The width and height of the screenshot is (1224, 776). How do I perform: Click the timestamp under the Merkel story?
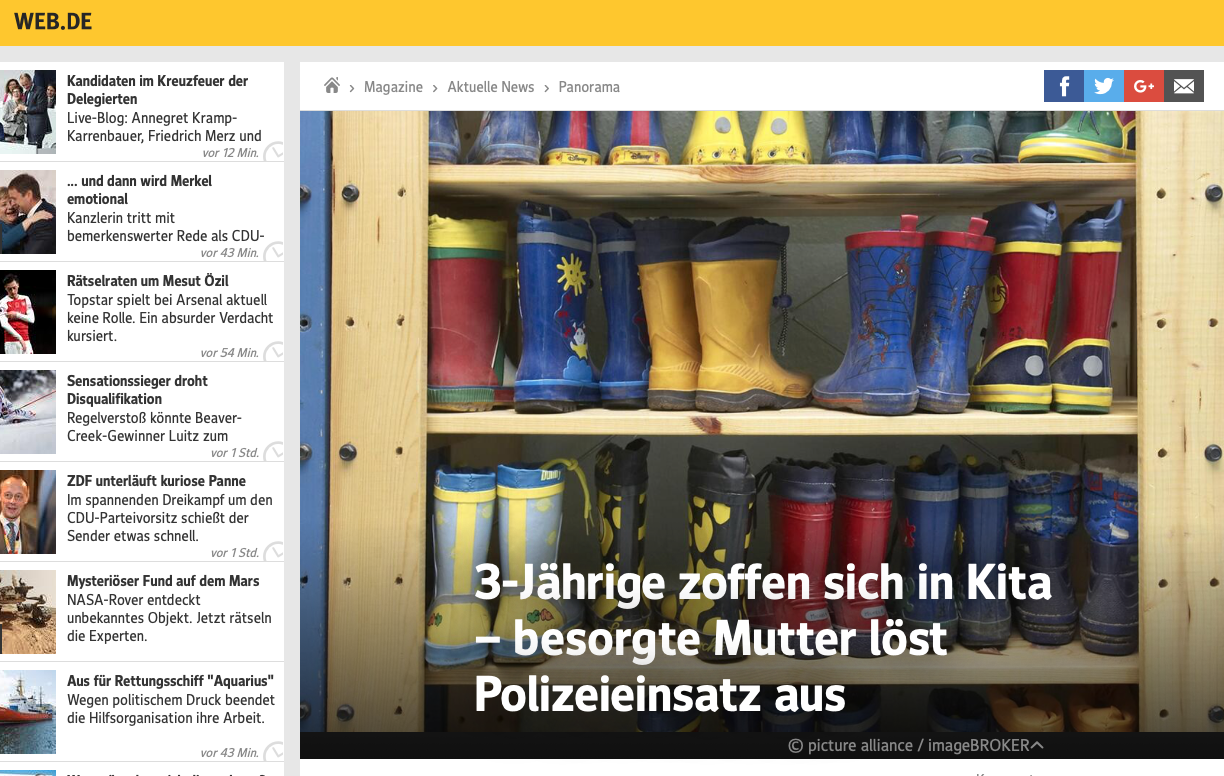point(229,253)
